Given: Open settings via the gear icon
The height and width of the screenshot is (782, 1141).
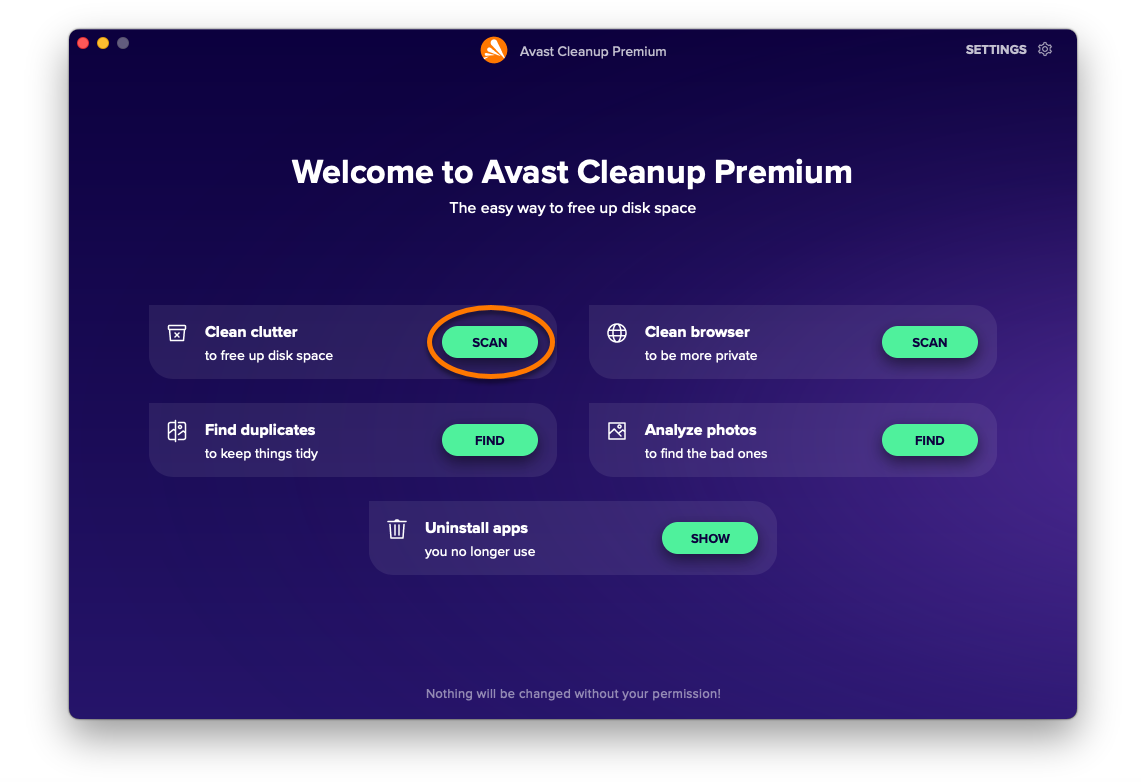Looking at the screenshot, I should click(1045, 49).
